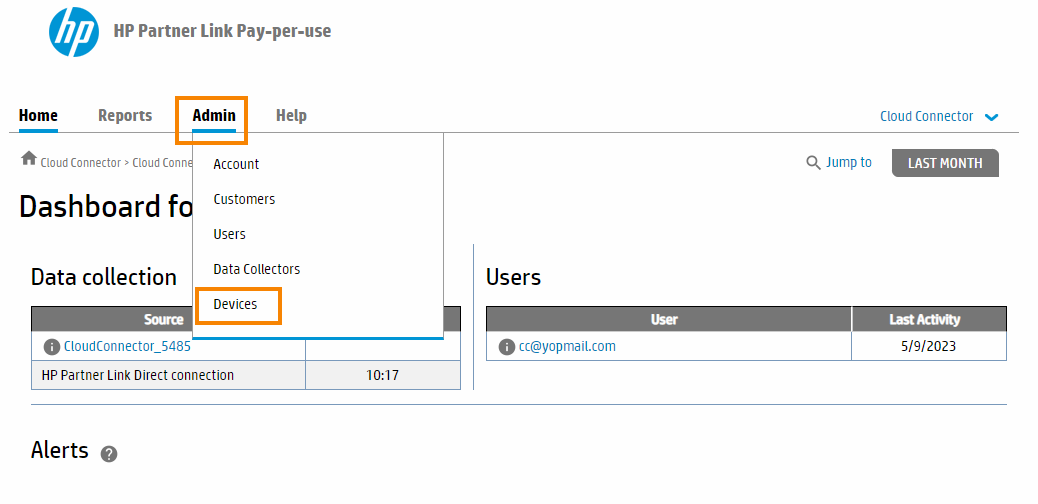Choose Devices in the Admin menu
The height and width of the screenshot is (504, 1038).
[x=235, y=304]
